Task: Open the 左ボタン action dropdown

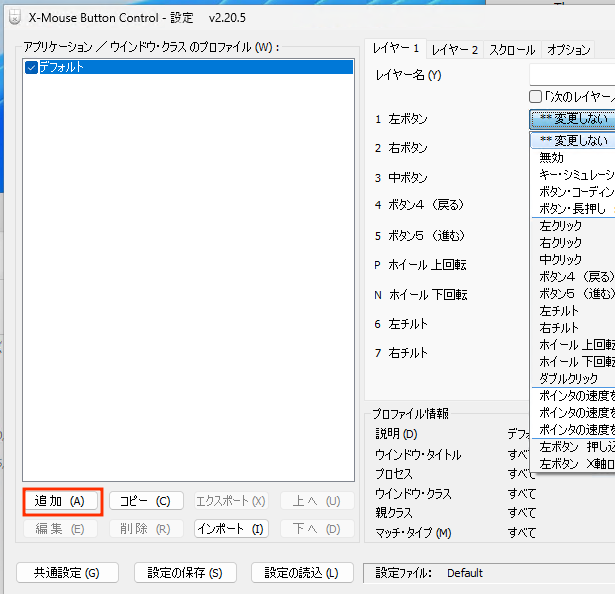Action: click(x=572, y=119)
